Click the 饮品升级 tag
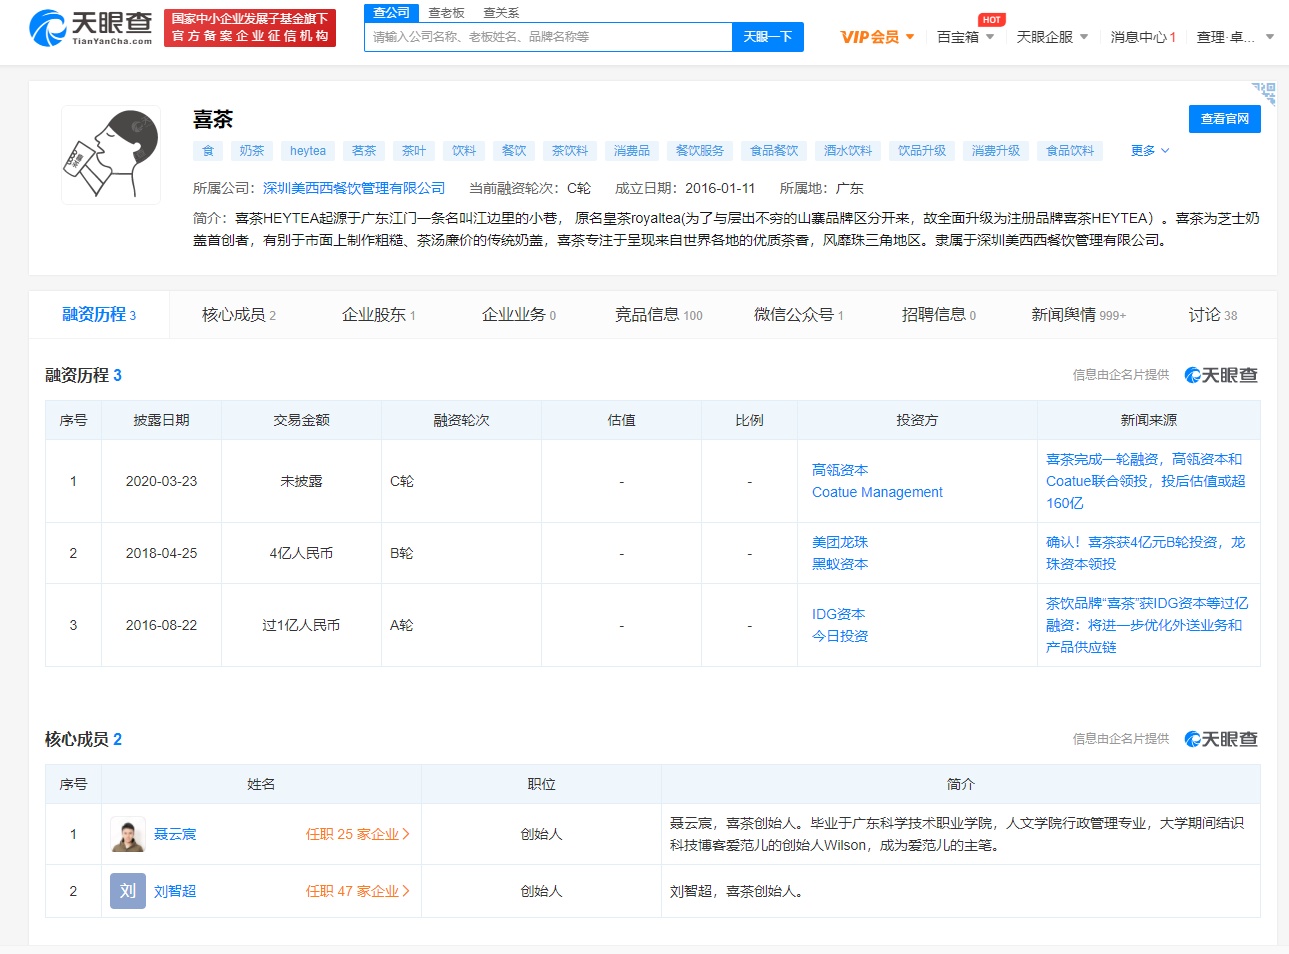The image size is (1289, 954). coord(922,151)
